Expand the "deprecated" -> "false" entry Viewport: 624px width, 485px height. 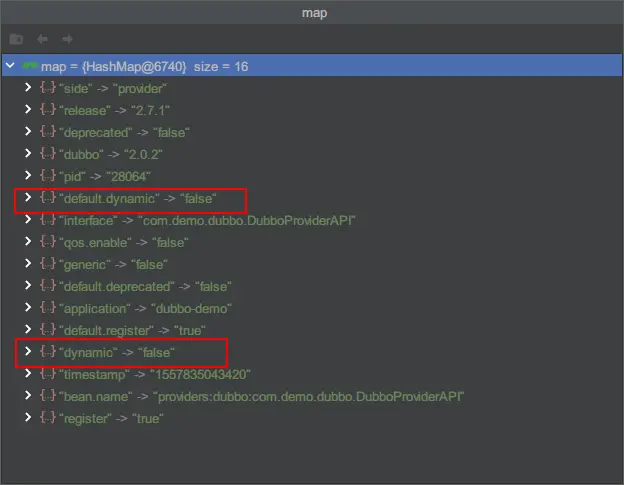[28, 131]
